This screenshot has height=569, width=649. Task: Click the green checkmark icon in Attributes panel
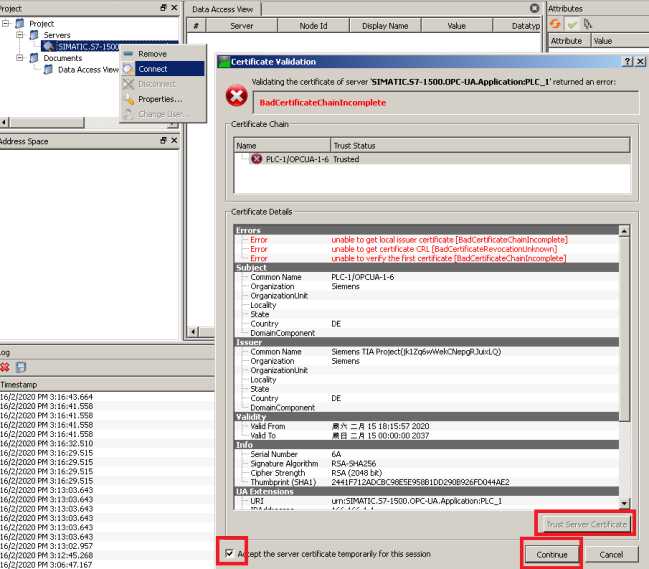tap(572, 25)
